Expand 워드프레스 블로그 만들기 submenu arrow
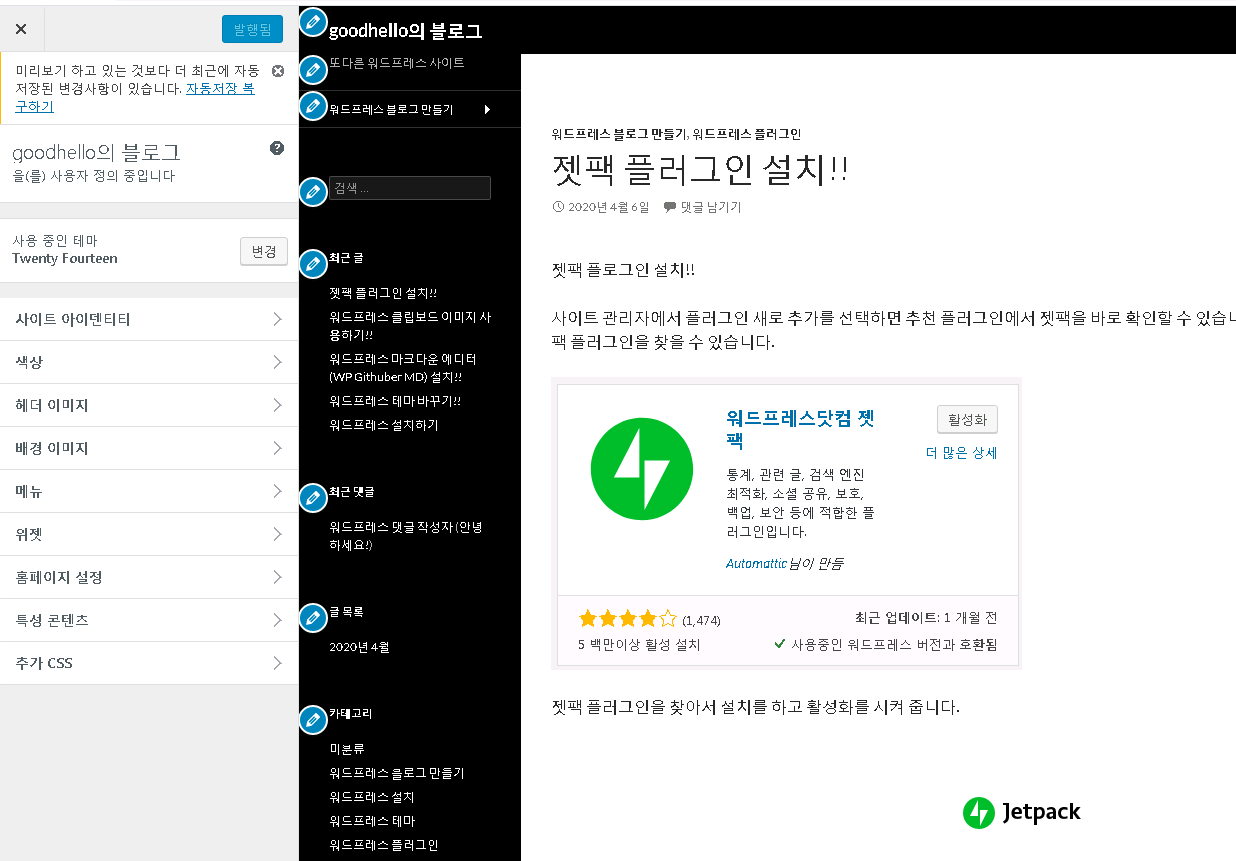Image resolution: width=1236 pixels, height=861 pixels. tap(488, 109)
